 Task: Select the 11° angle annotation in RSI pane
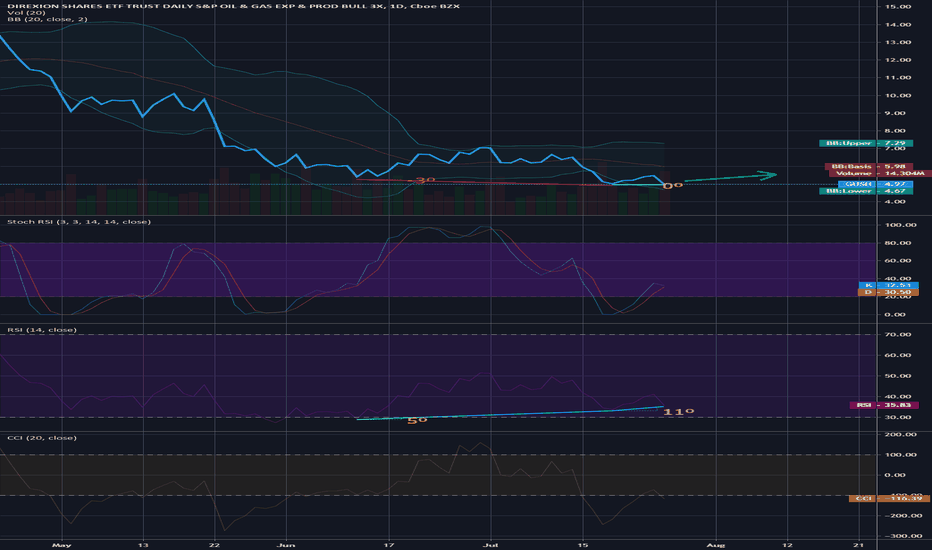point(678,412)
